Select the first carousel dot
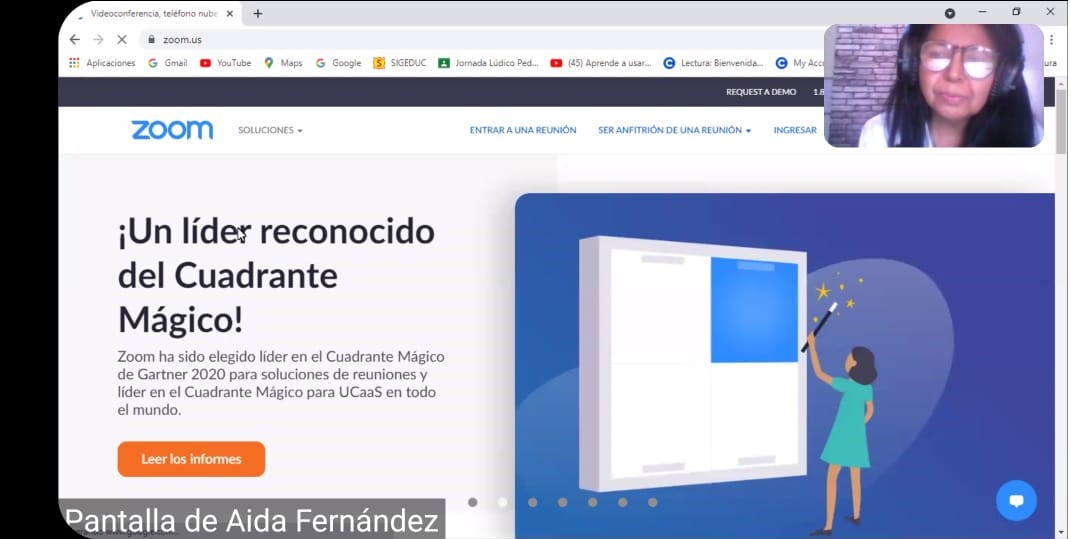 click(x=473, y=502)
